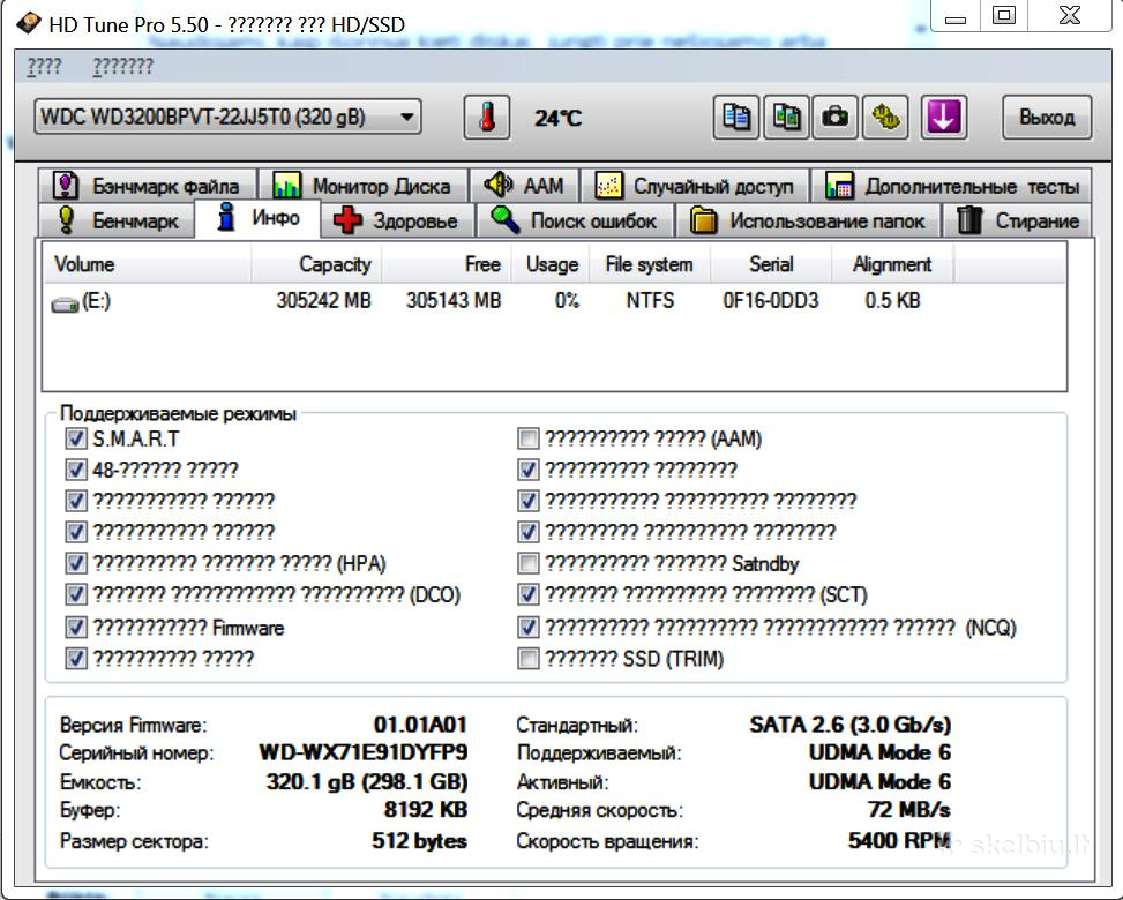Open the first menu bar item
Image resolution: width=1123 pixels, height=900 pixels.
pos(44,67)
